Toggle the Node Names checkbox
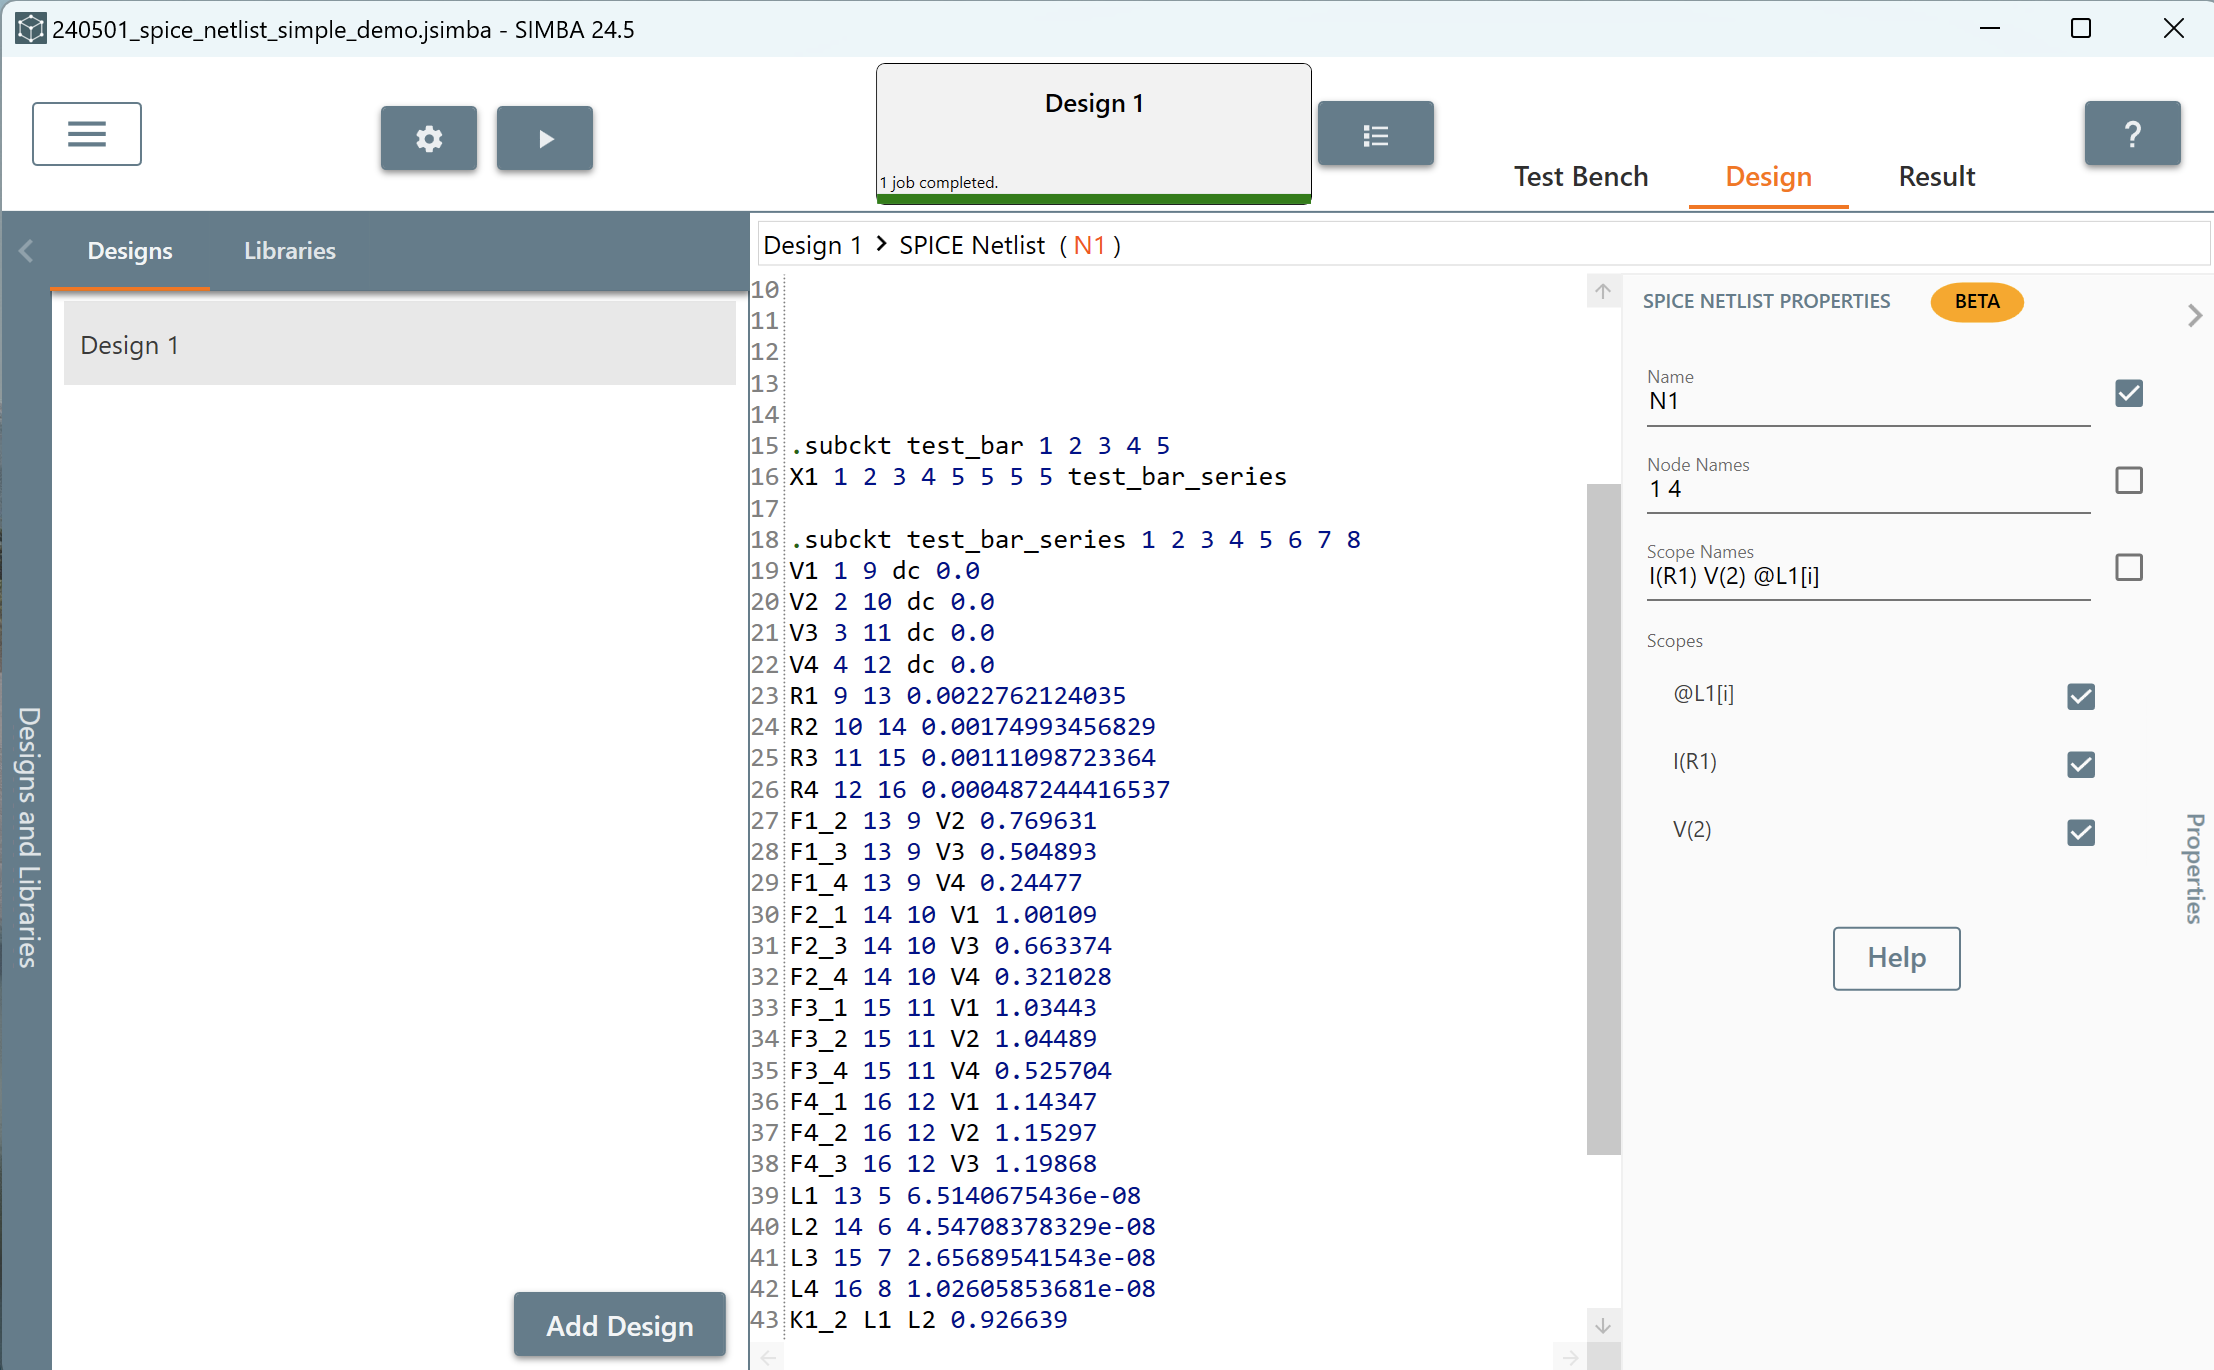 (x=2129, y=480)
